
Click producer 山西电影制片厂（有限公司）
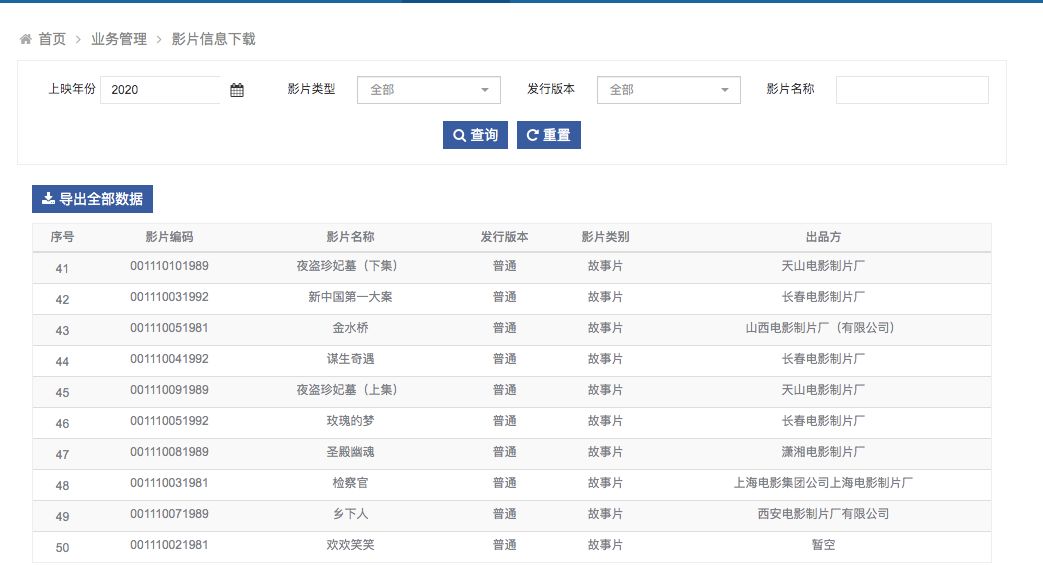point(823,328)
